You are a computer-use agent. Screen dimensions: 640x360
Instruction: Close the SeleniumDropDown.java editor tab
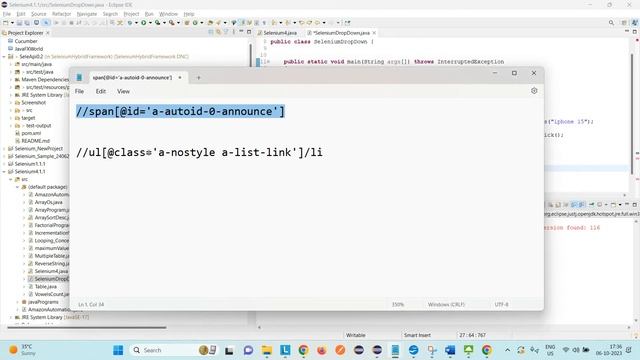(374, 33)
